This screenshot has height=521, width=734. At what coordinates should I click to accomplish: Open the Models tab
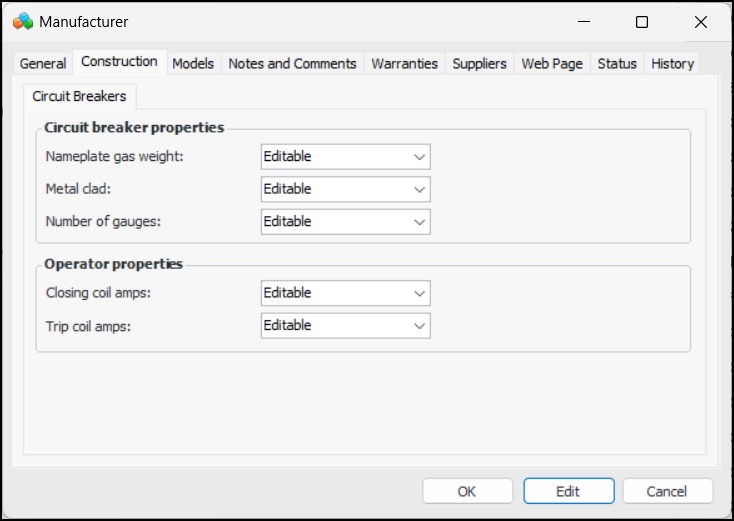[193, 64]
